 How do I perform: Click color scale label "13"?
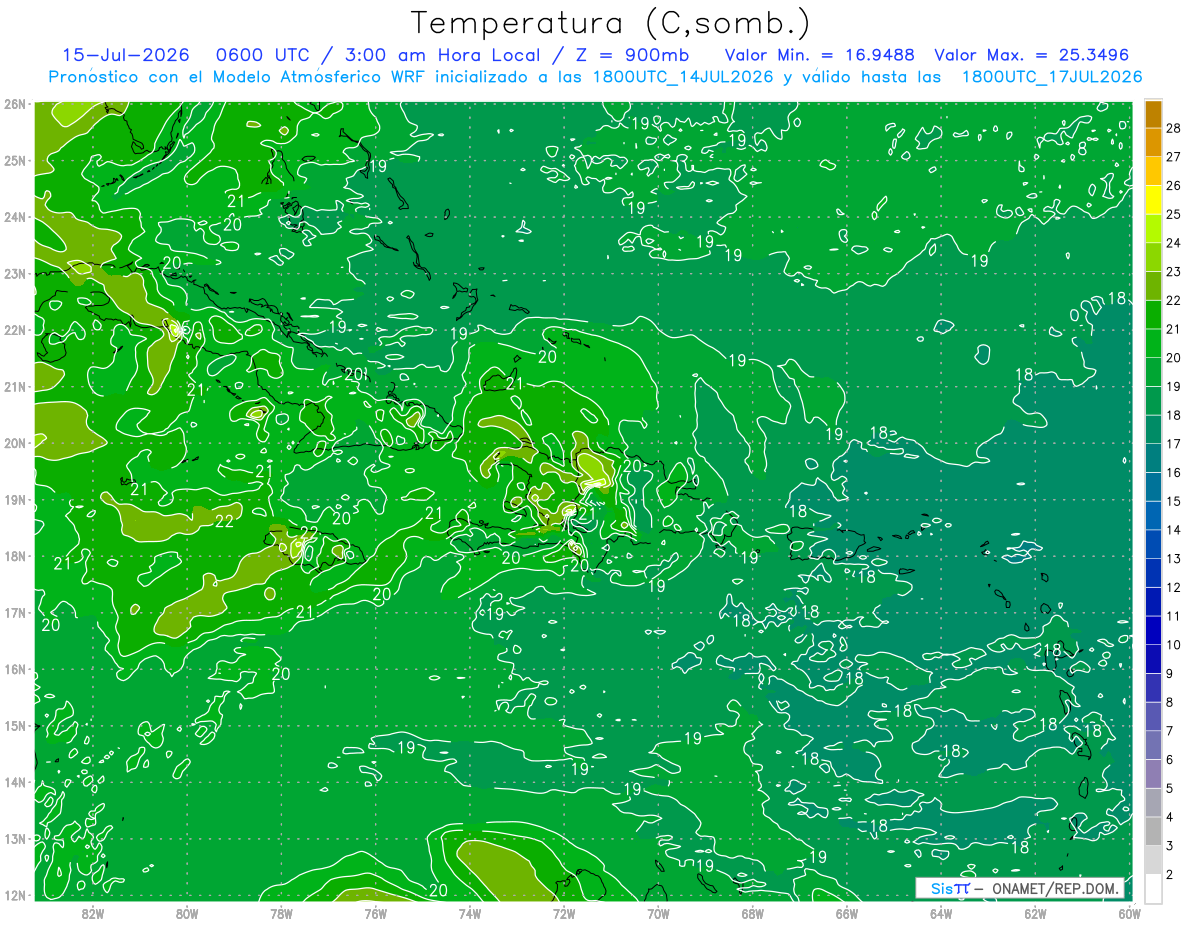[1174, 558]
